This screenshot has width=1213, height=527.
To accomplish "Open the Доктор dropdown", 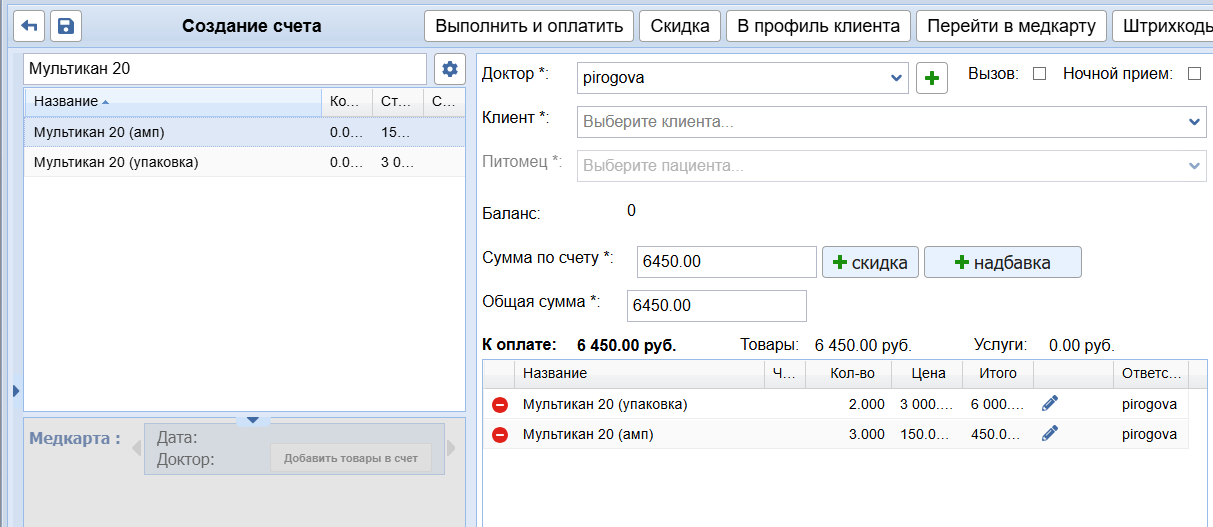I will [895, 78].
